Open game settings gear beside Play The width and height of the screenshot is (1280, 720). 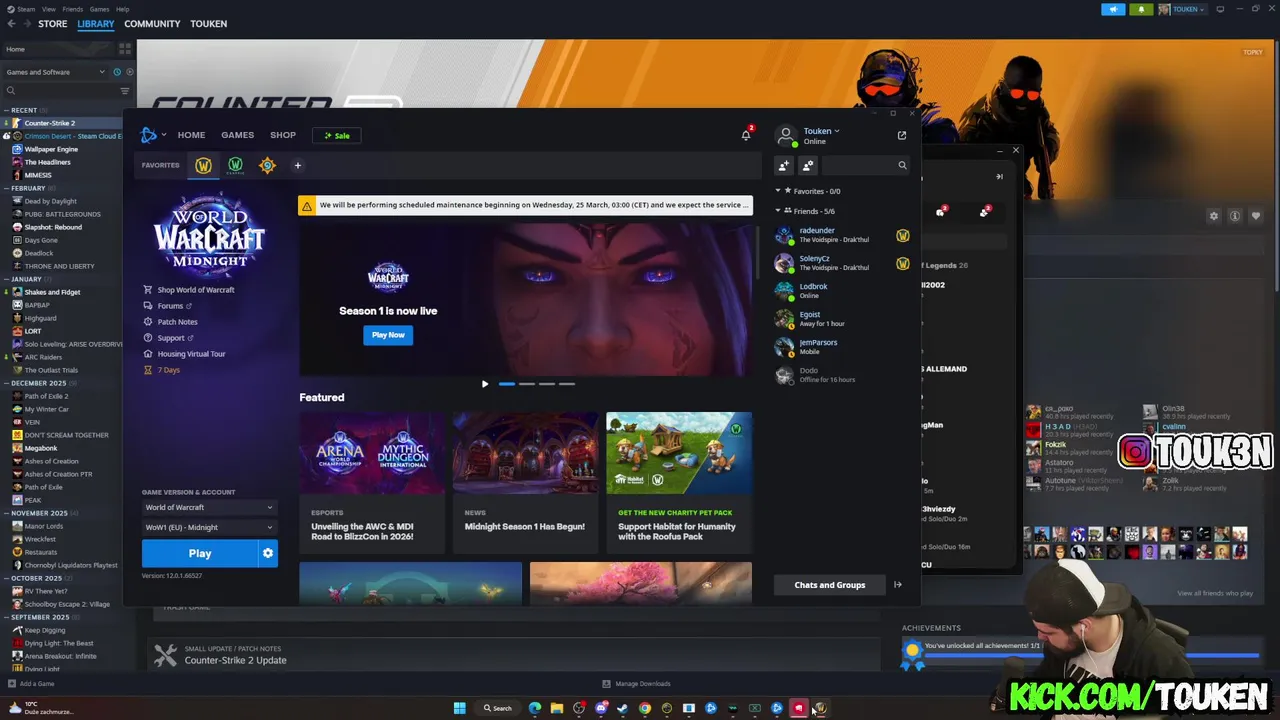[x=267, y=553]
